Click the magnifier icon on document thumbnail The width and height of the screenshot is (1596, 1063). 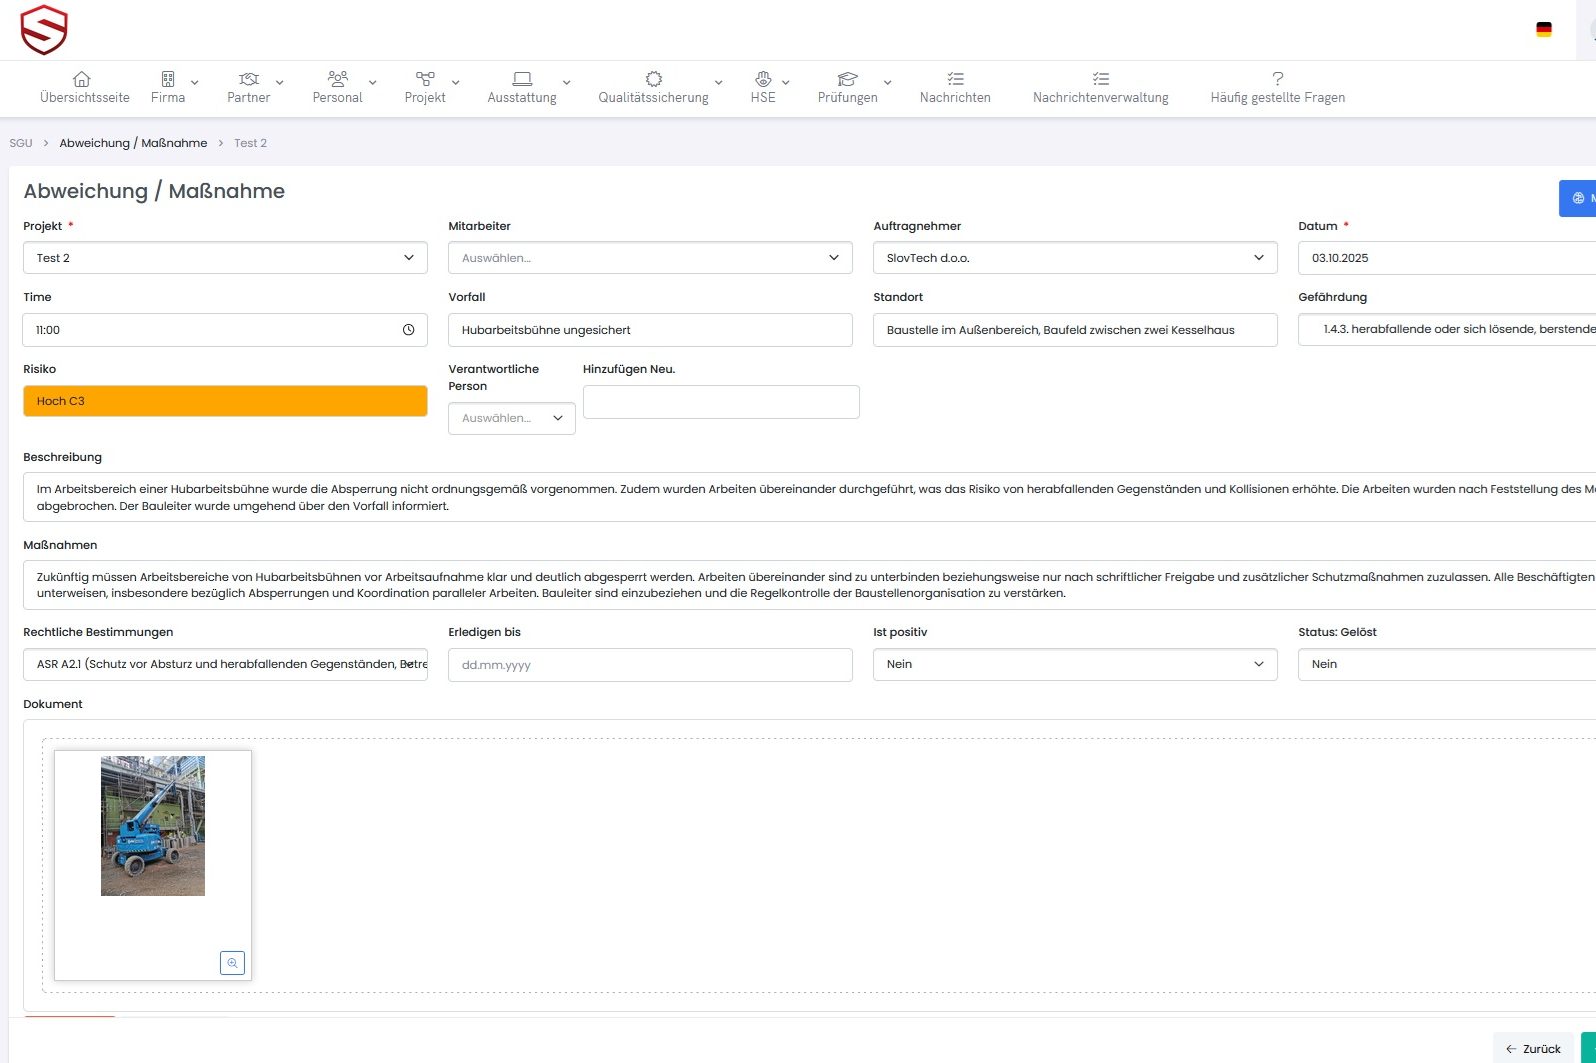point(232,963)
